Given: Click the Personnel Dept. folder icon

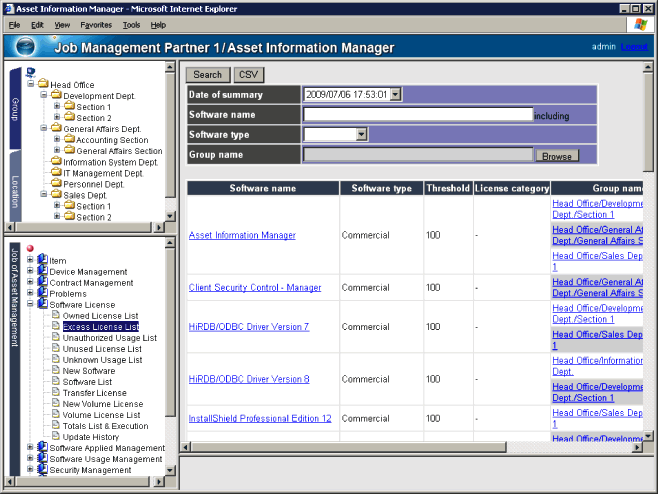Looking at the screenshot, I should (x=56, y=184).
